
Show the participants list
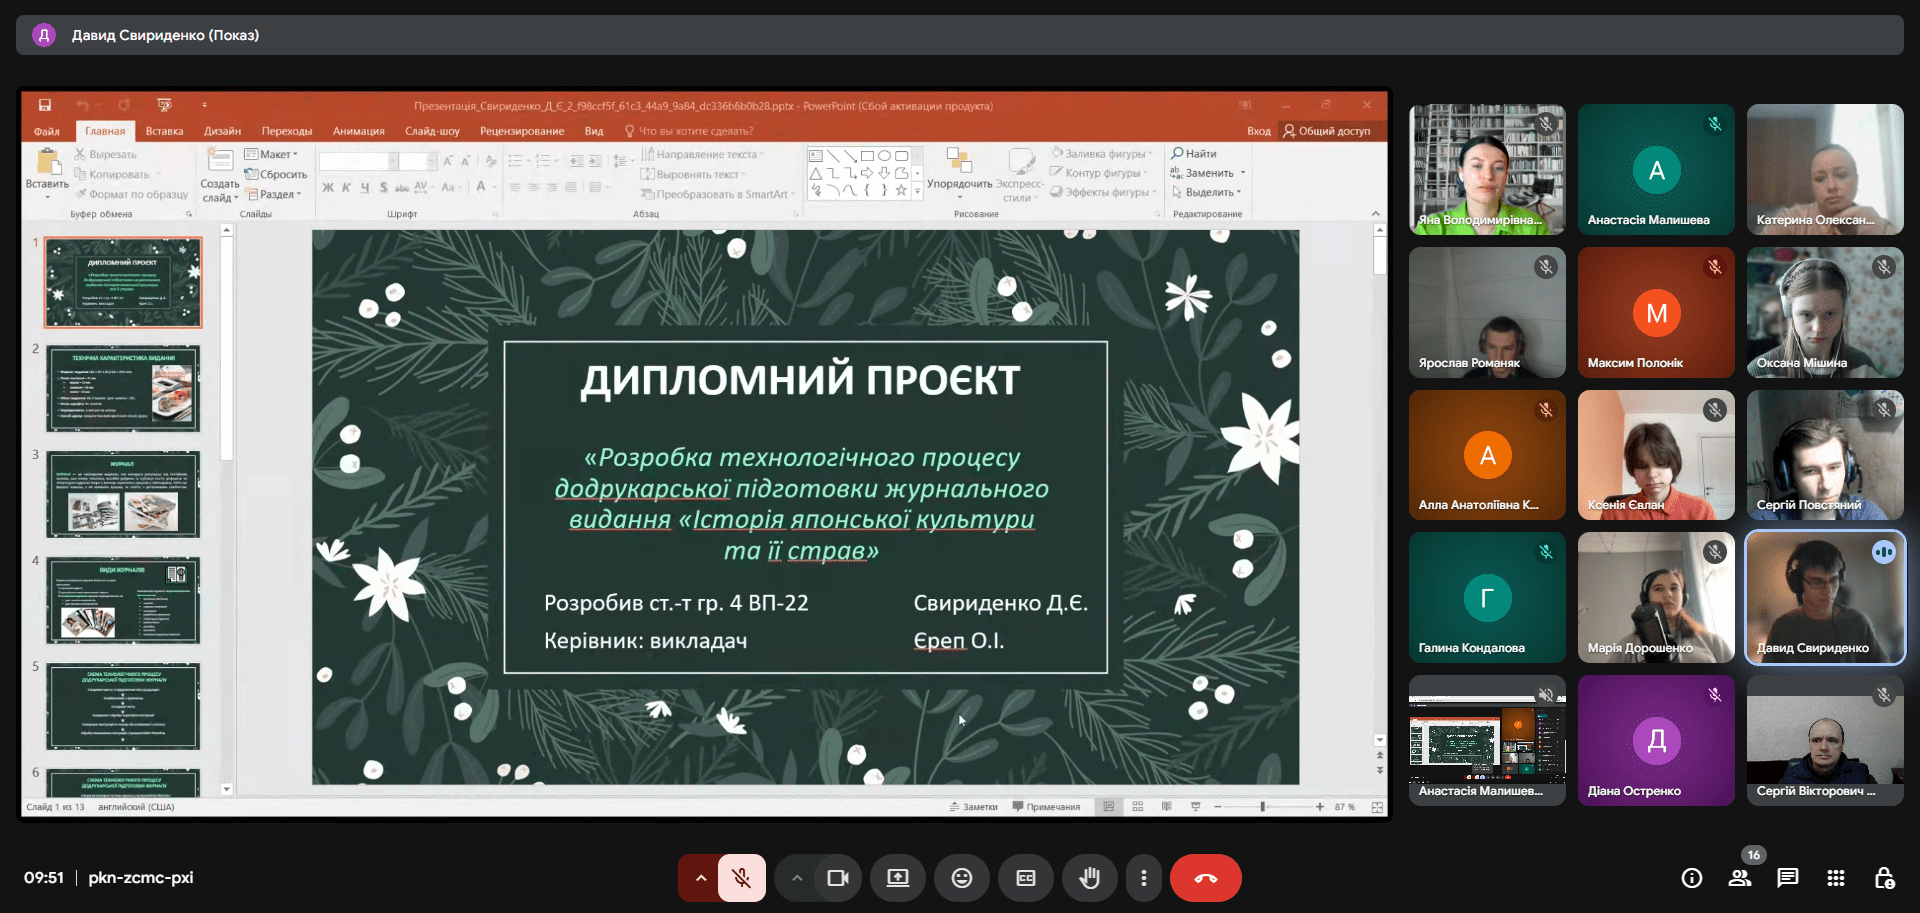[x=1739, y=878]
